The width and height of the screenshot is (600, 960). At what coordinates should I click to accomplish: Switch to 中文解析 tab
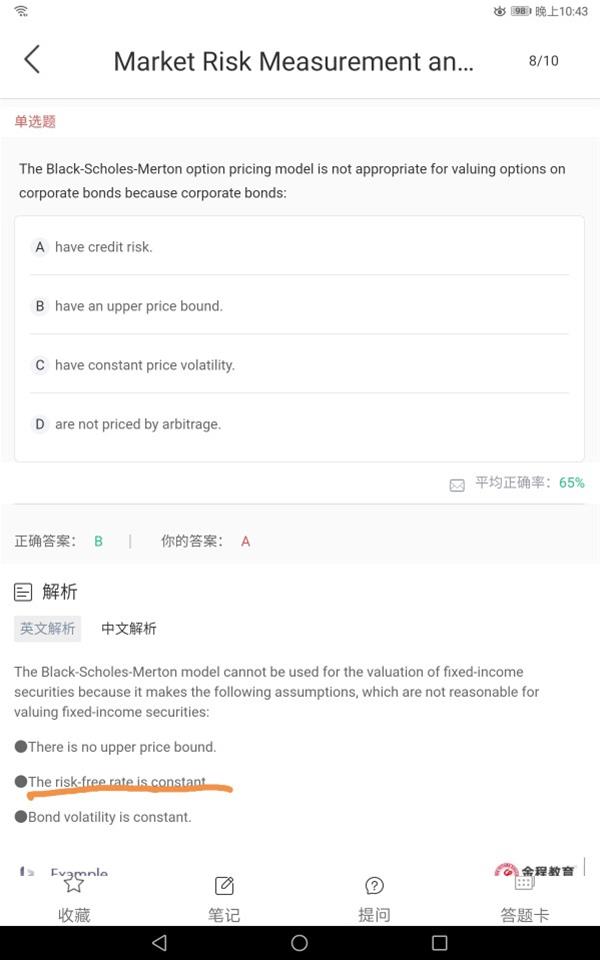coord(129,629)
